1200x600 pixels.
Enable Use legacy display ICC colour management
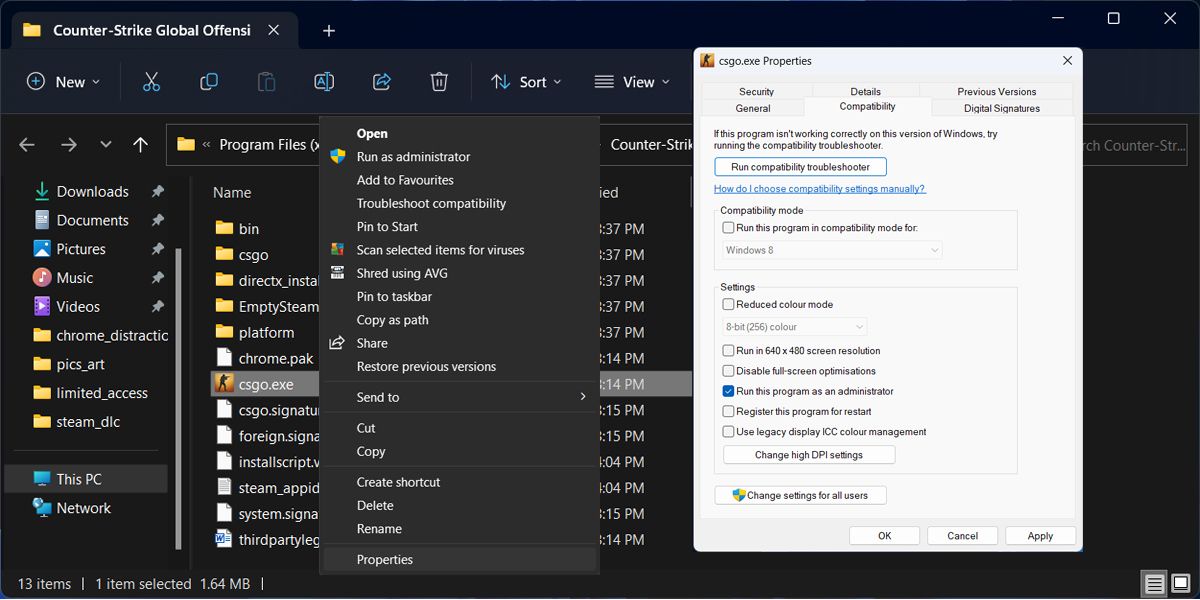(728, 432)
